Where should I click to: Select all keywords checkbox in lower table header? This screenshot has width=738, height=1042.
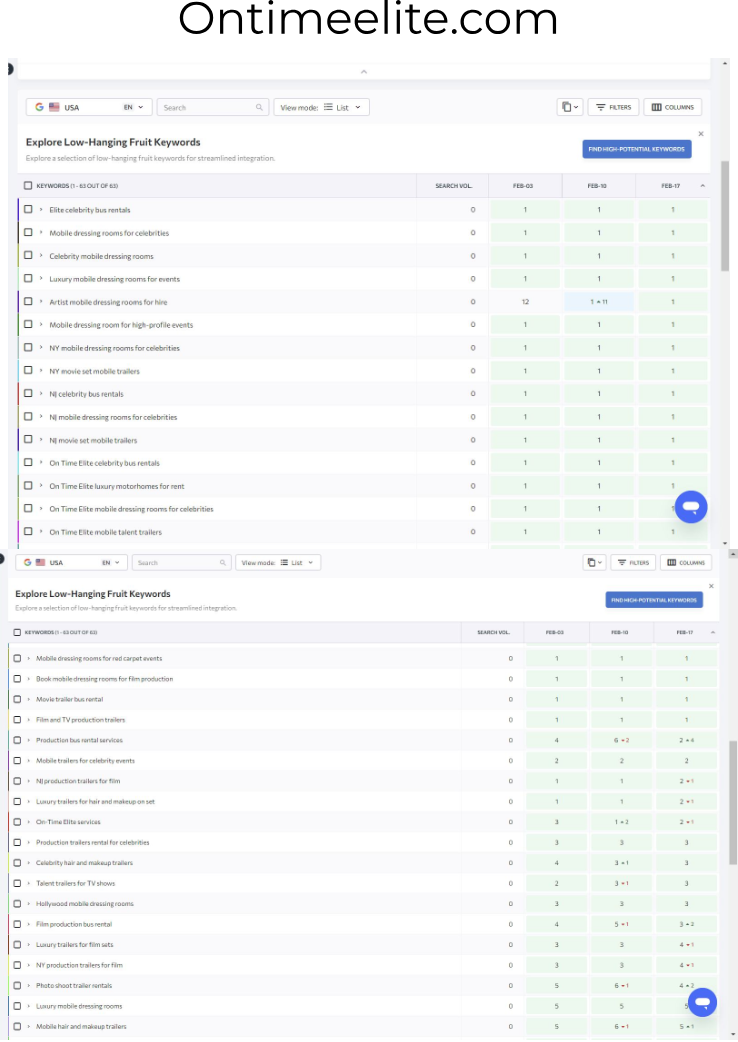point(17,632)
